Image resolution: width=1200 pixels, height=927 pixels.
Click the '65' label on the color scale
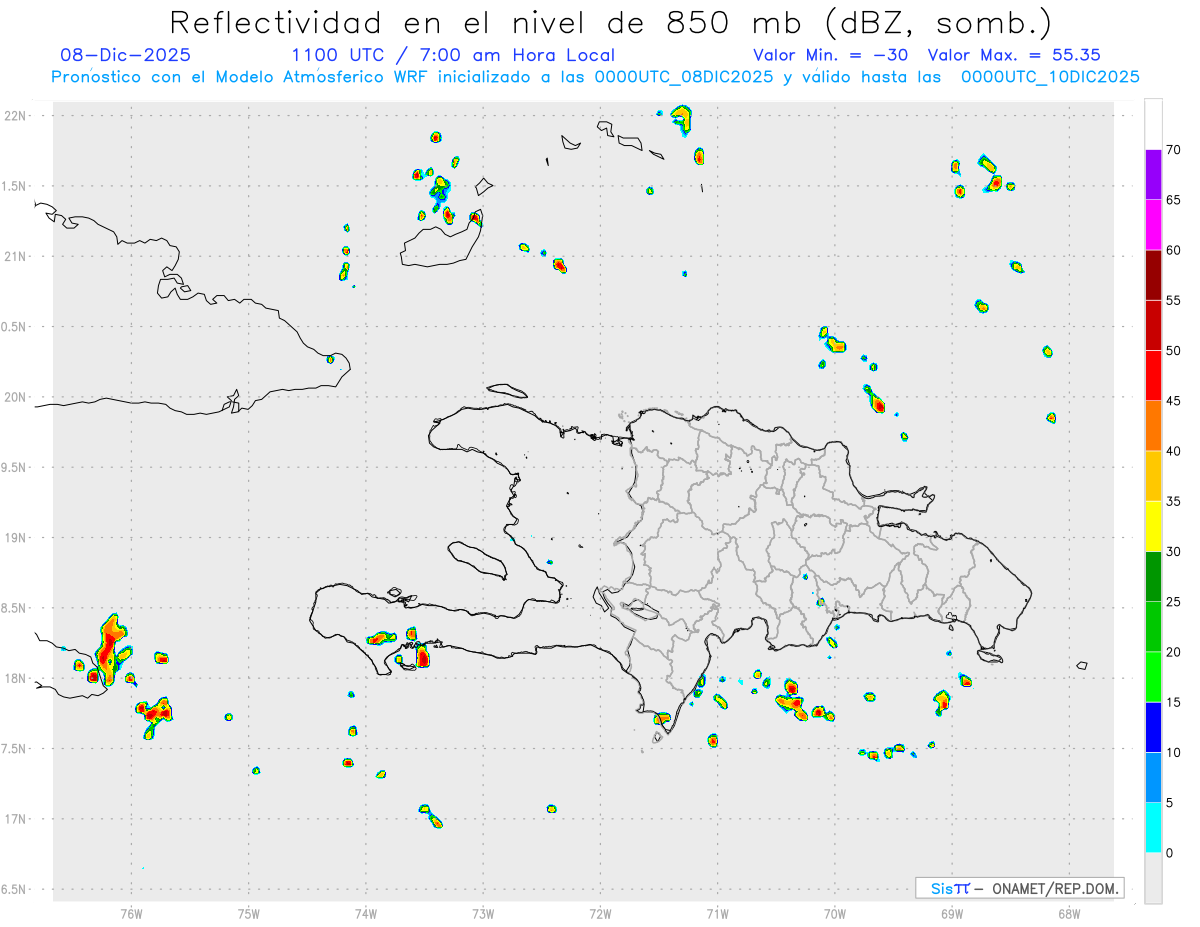pos(1173,200)
